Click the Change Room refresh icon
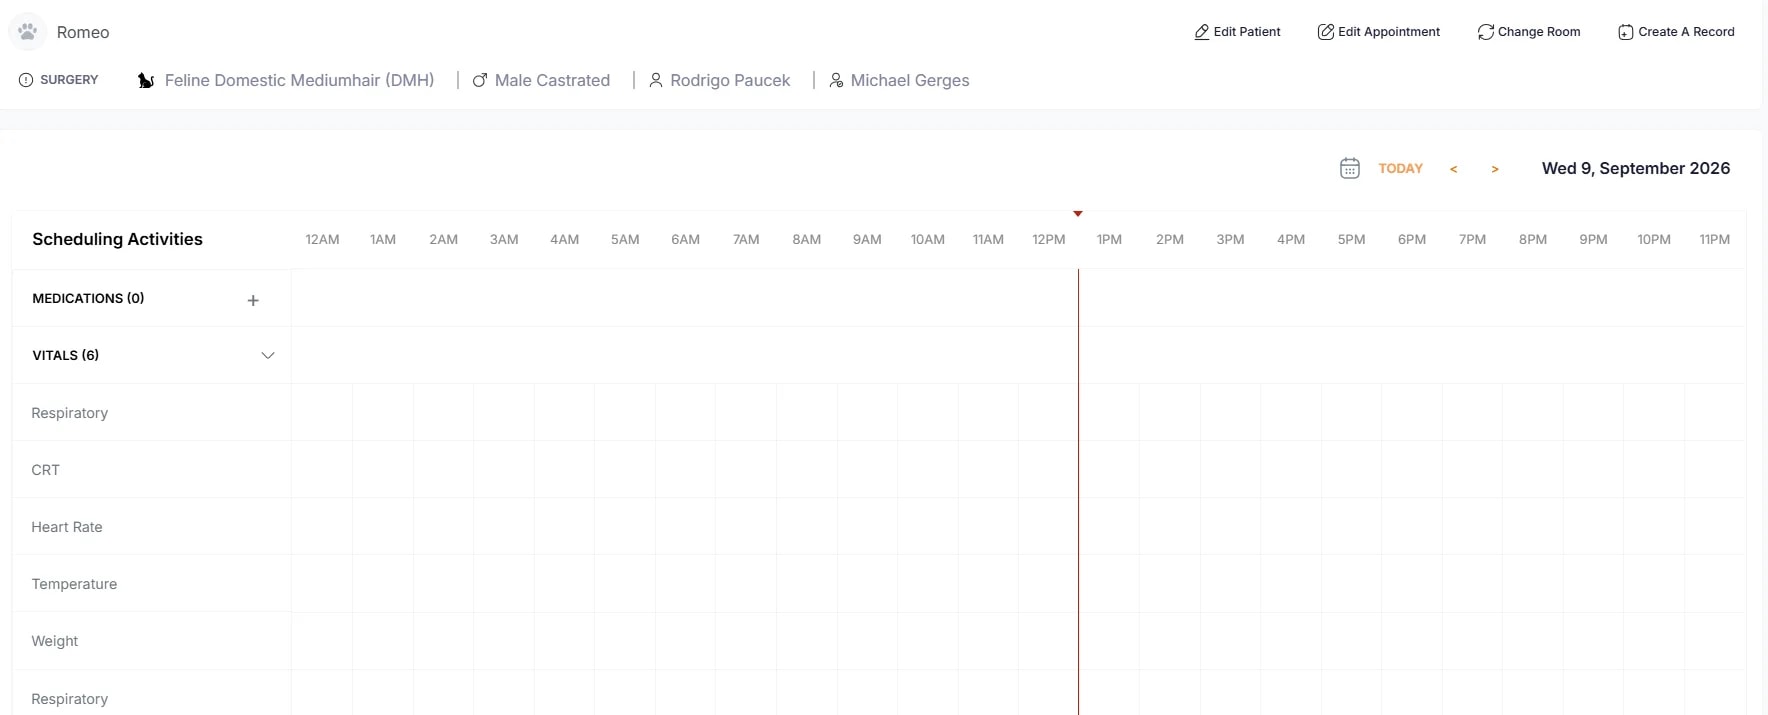 [1485, 32]
